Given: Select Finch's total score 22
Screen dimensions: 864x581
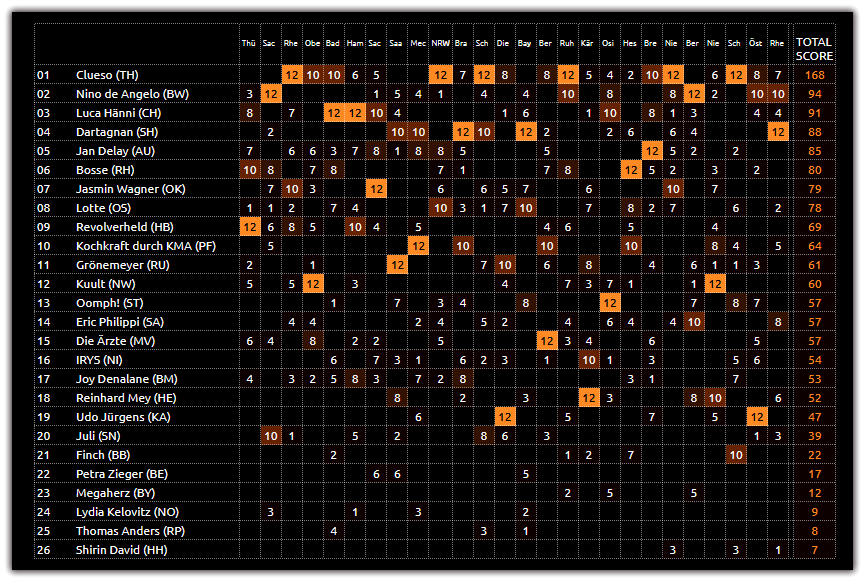Looking at the screenshot, I should click(814, 455).
